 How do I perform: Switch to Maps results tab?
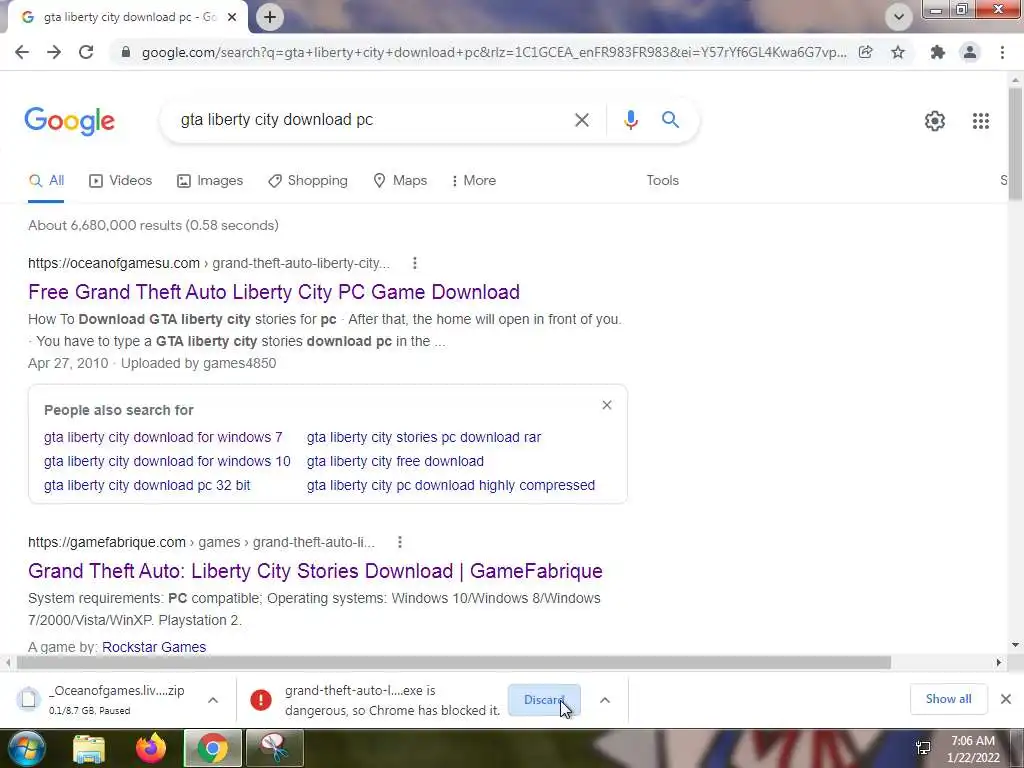point(400,181)
